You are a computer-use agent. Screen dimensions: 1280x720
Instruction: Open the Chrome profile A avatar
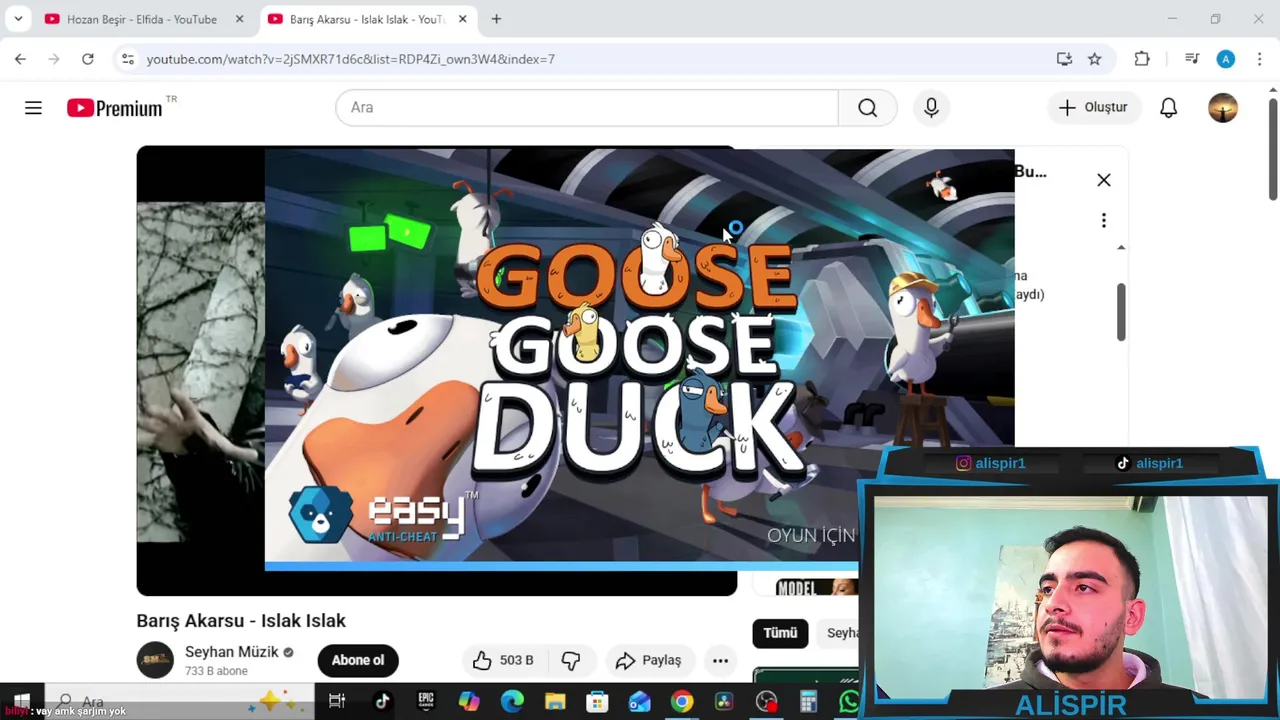click(x=1226, y=59)
